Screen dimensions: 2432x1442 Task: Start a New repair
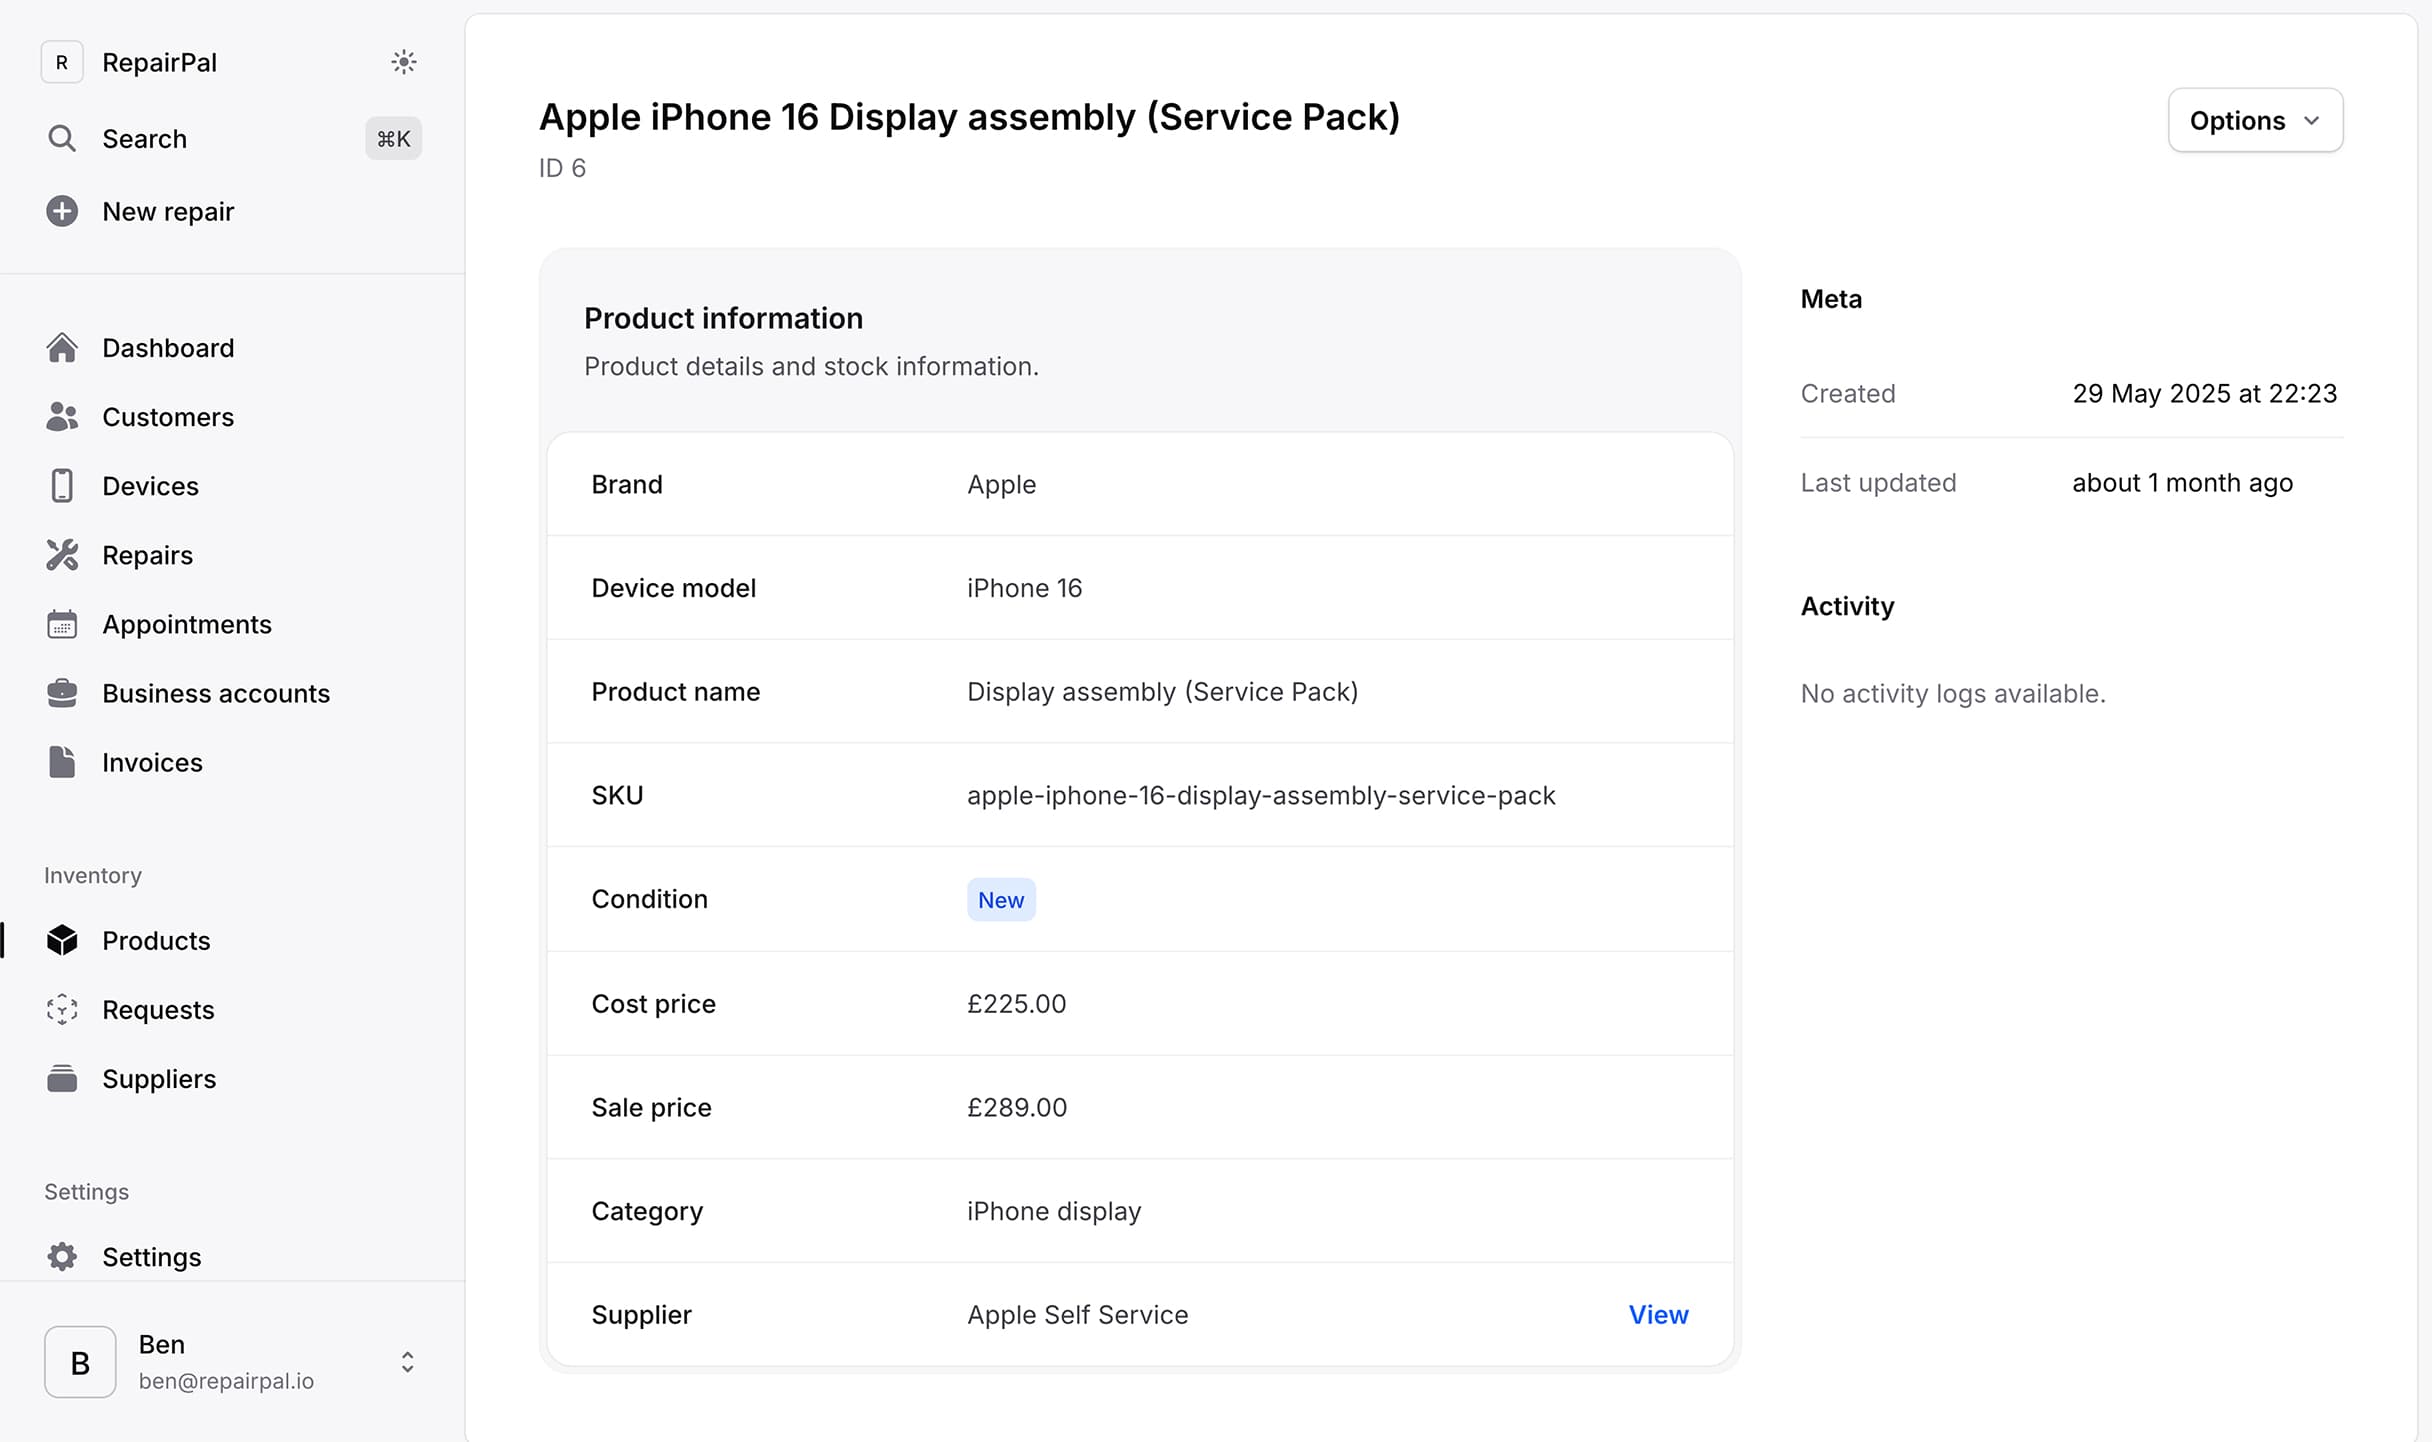(168, 211)
